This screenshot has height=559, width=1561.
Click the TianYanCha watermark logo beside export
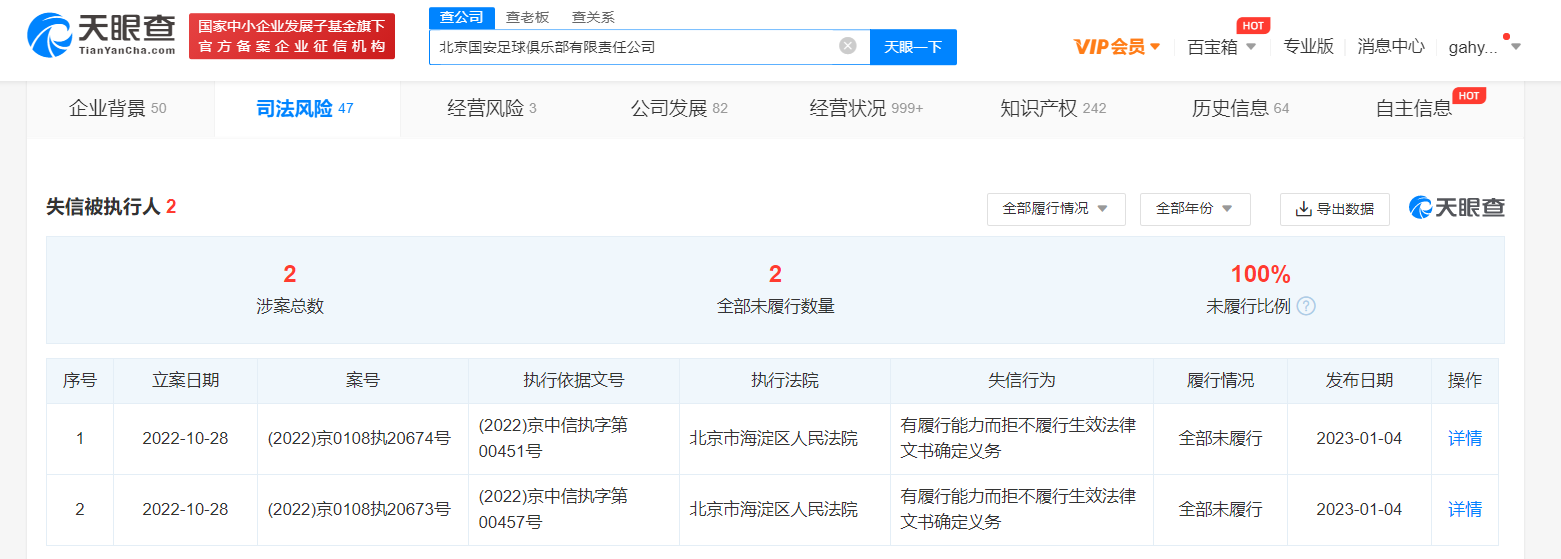(1456, 208)
